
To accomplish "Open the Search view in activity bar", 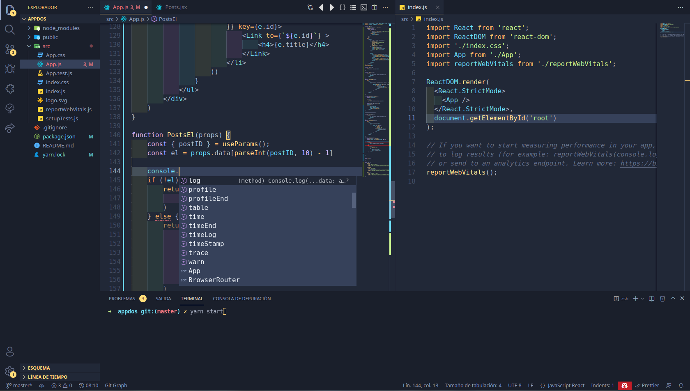I will 10,29.
